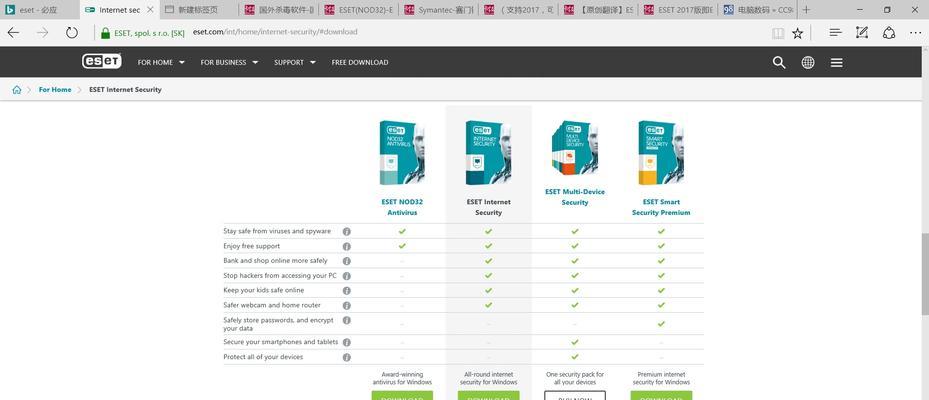
Task: Refresh the current page
Action: tap(72, 33)
